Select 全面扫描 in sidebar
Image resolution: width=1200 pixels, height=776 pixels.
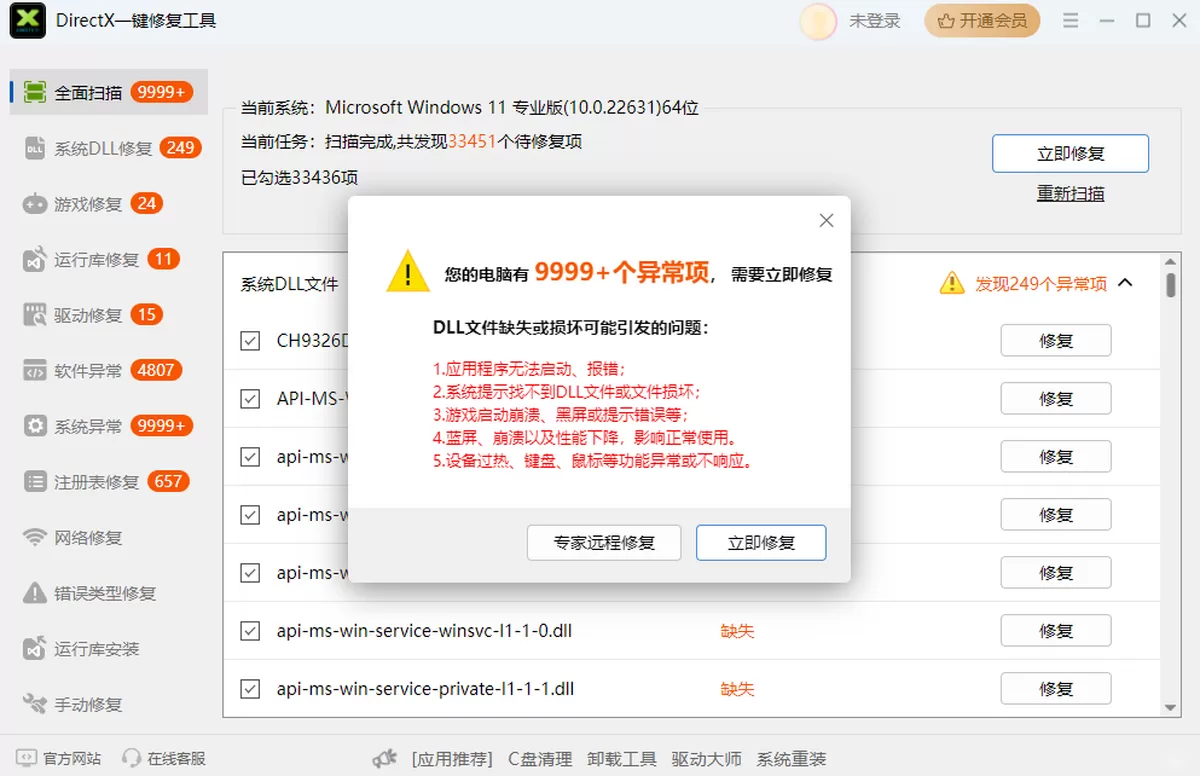point(108,92)
